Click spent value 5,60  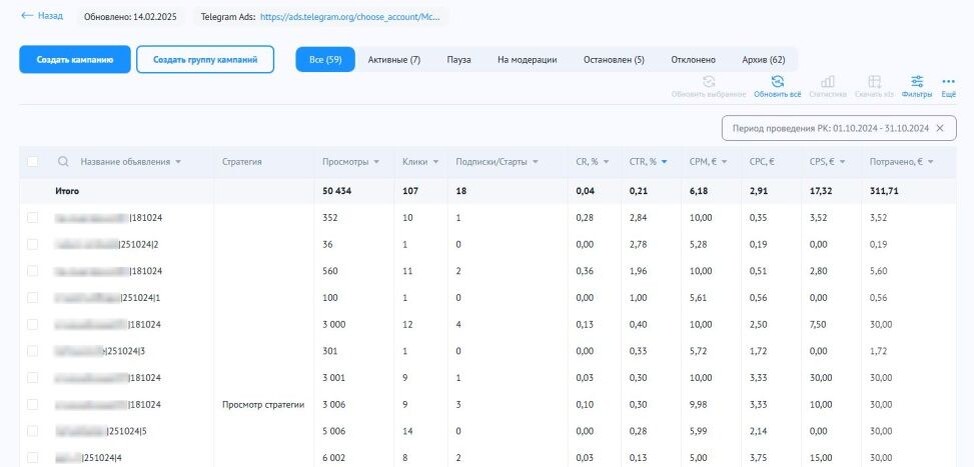coord(879,271)
